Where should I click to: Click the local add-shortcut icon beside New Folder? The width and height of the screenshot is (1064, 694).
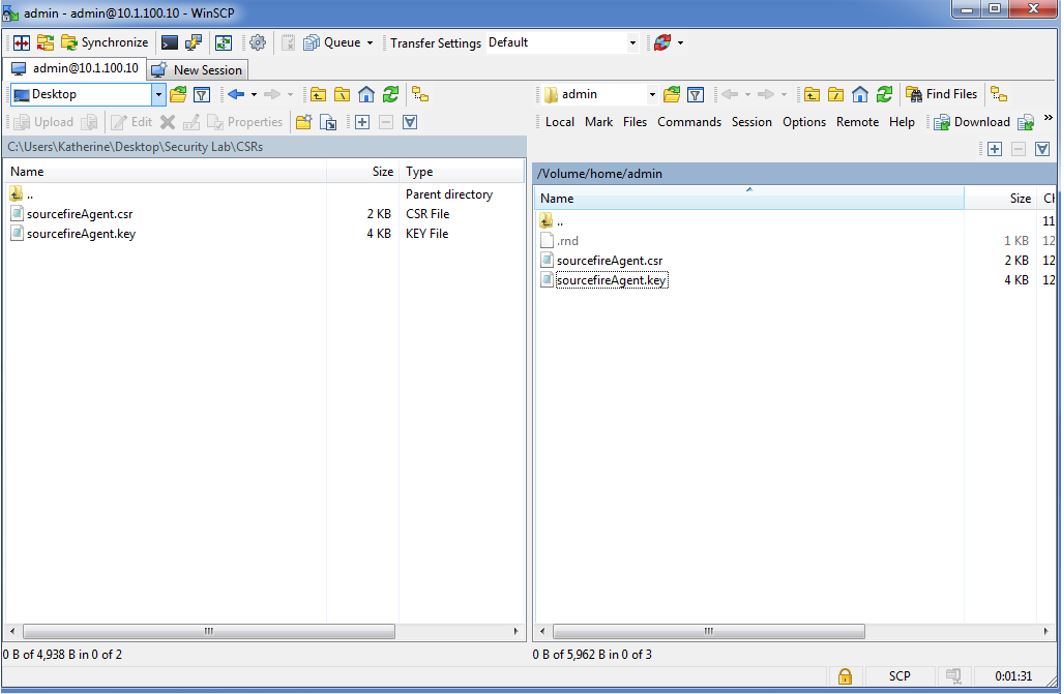point(328,122)
